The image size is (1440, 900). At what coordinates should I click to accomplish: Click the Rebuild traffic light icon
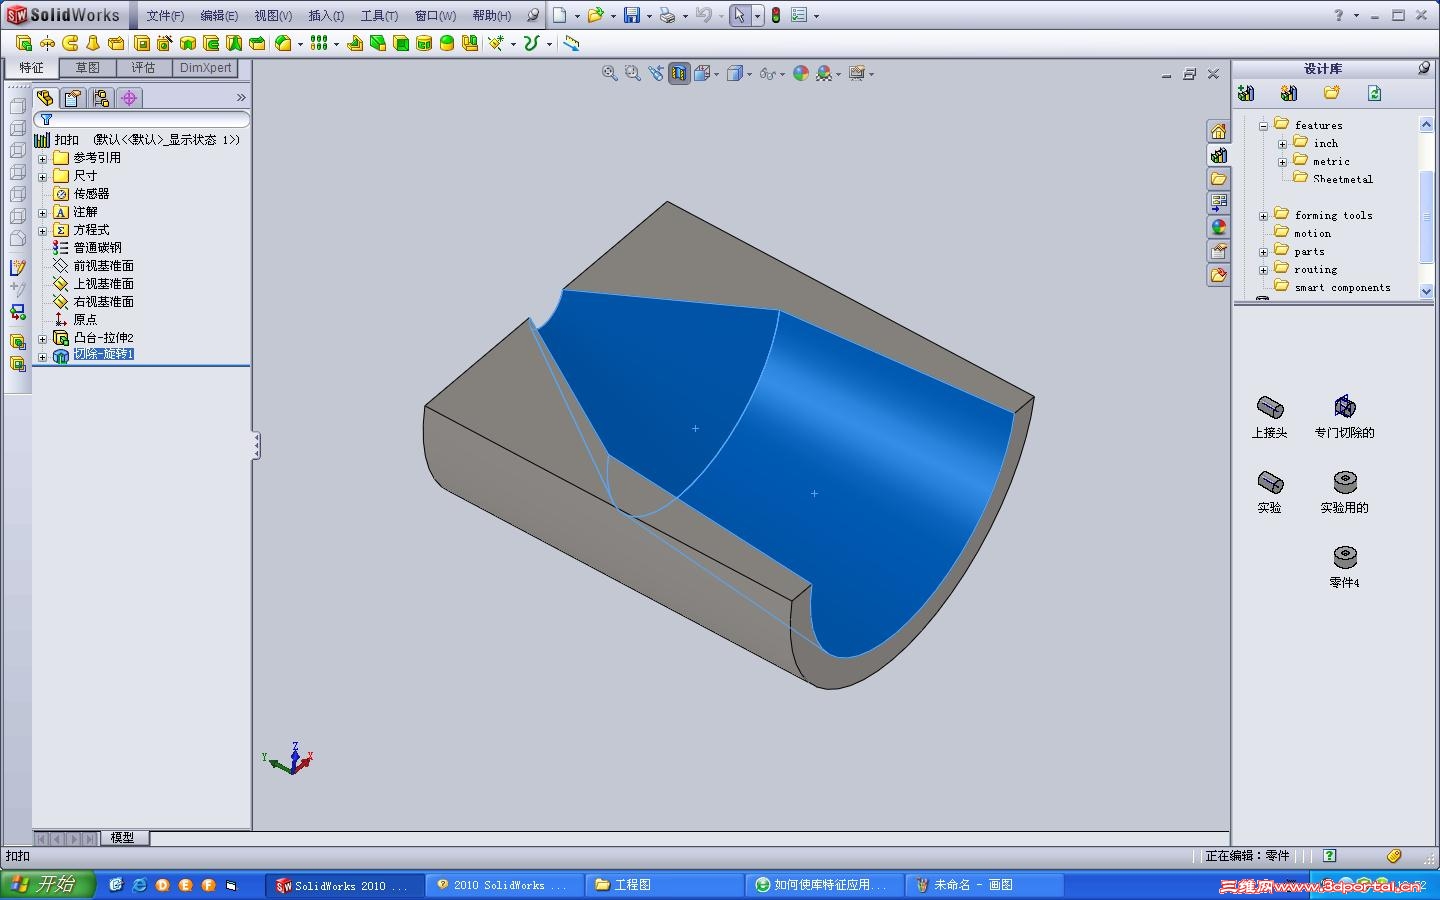coord(775,15)
